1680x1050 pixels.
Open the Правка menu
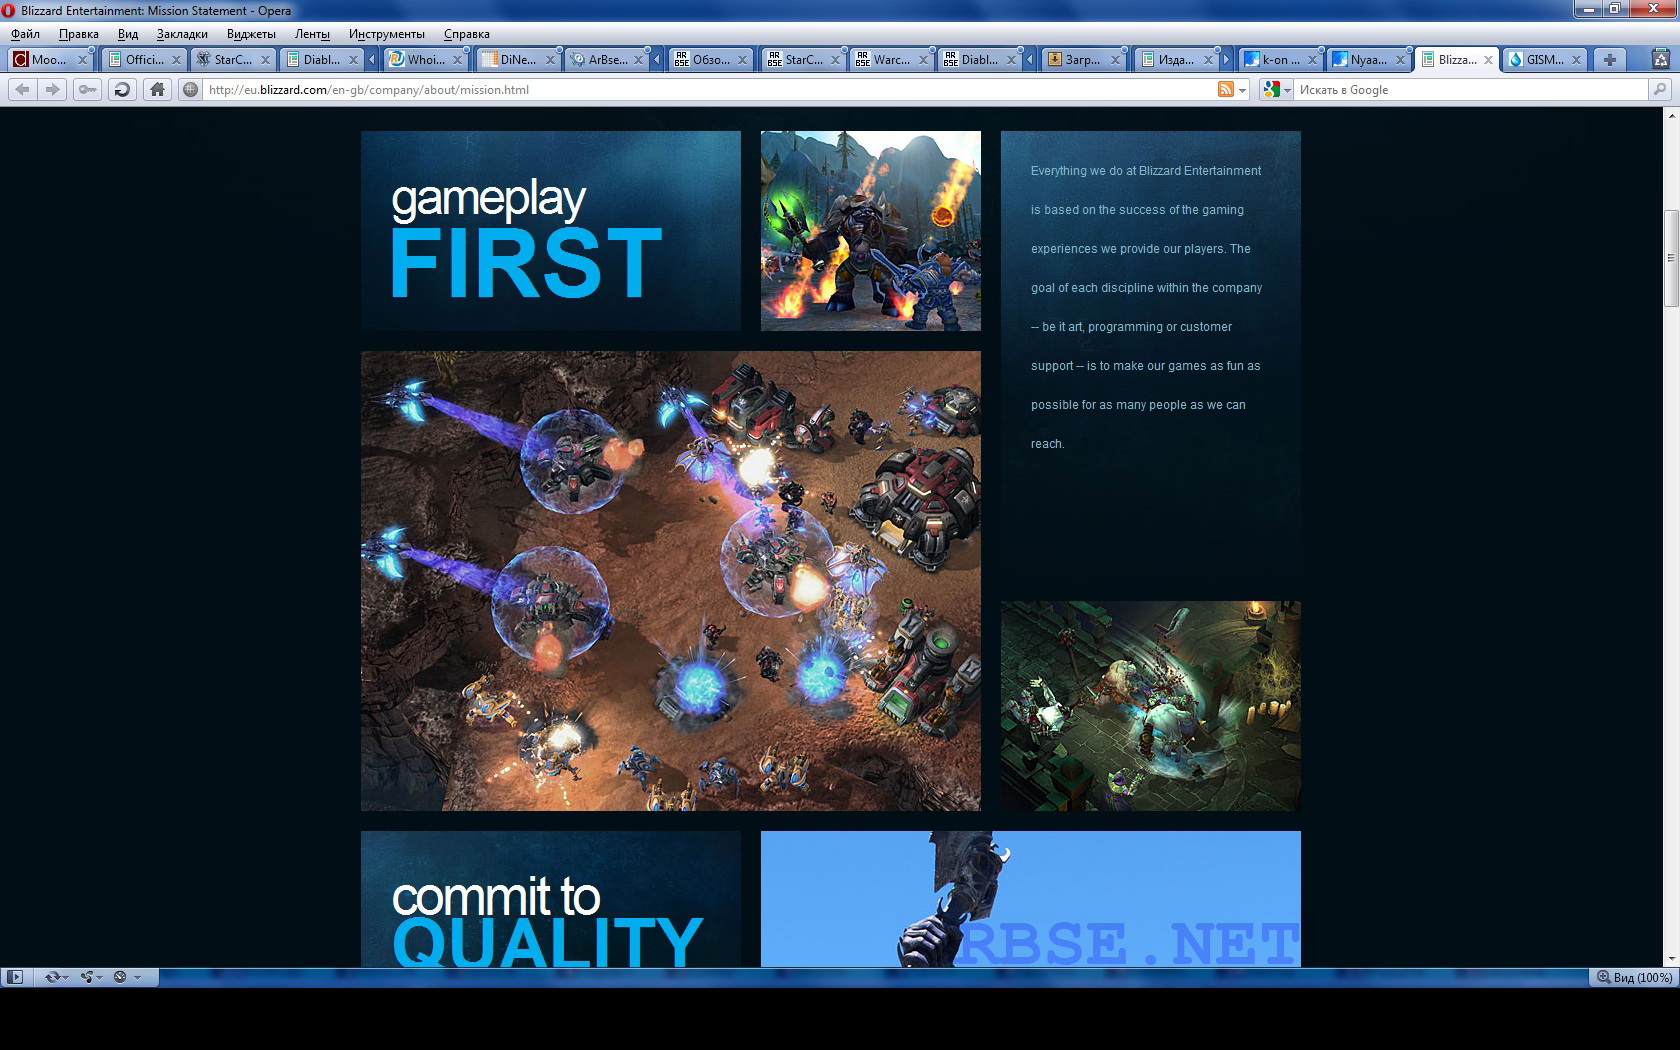pyautogui.click(x=79, y=34)
